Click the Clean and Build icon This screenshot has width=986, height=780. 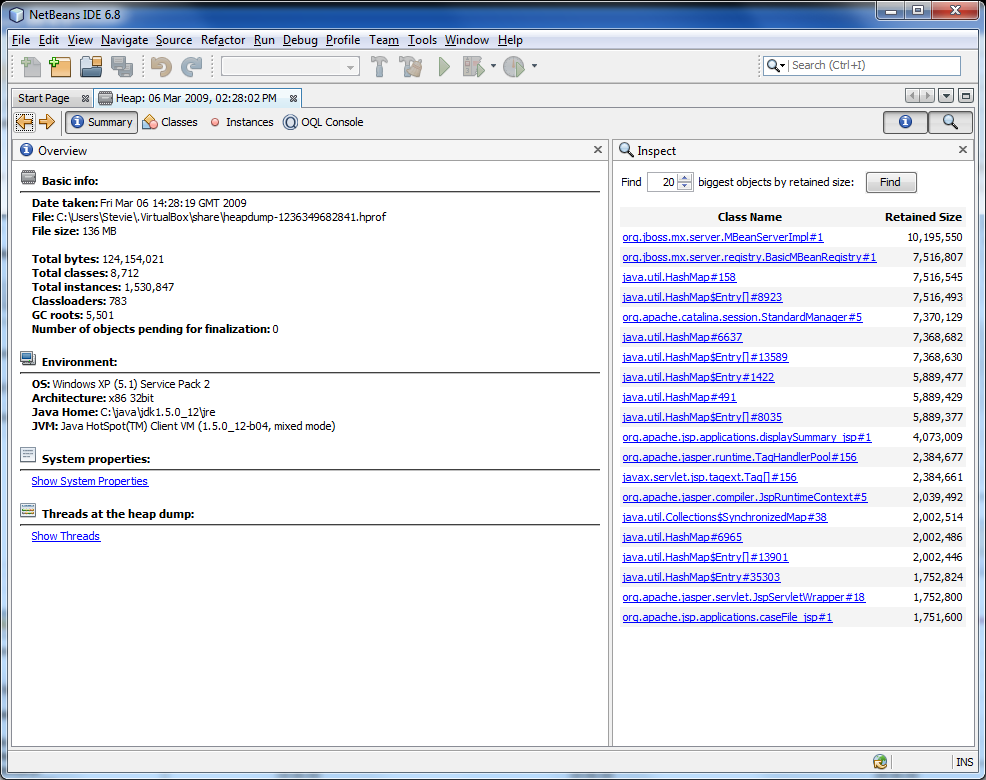411,66
